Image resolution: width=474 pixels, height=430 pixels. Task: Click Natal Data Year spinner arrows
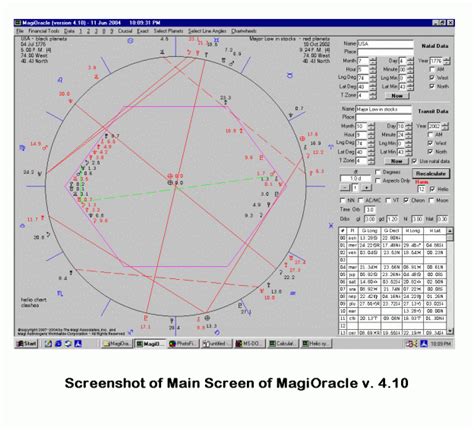tap(447, 61)
